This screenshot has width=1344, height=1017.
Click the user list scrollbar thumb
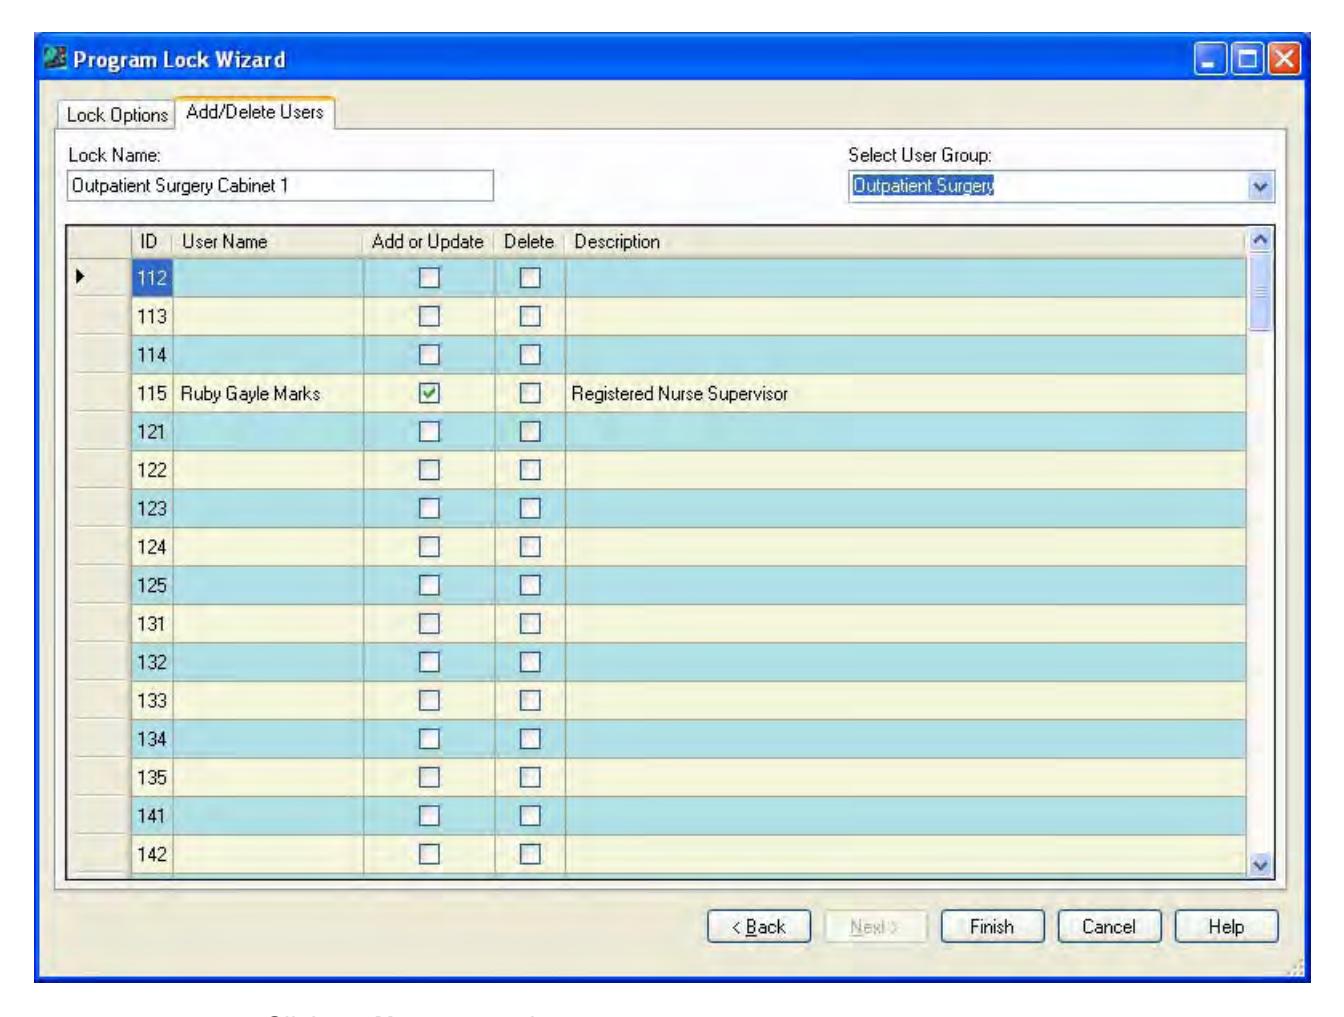tap(1260, 292)
